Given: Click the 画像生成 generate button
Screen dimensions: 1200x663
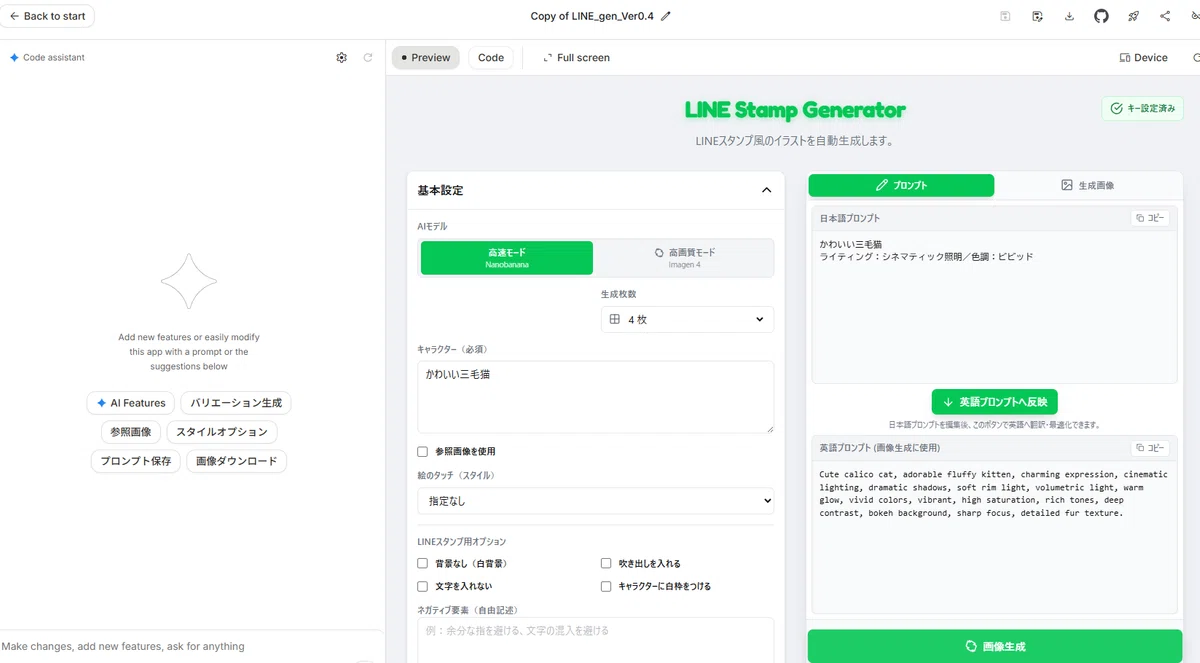Looking at the screenshot, I should click(x=995, y=646).
